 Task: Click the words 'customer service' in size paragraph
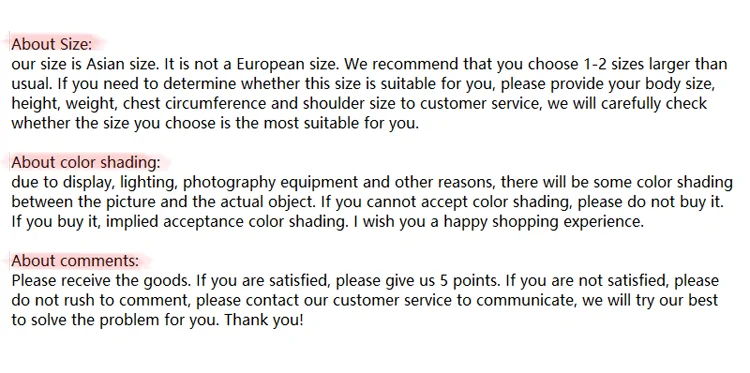481,103
